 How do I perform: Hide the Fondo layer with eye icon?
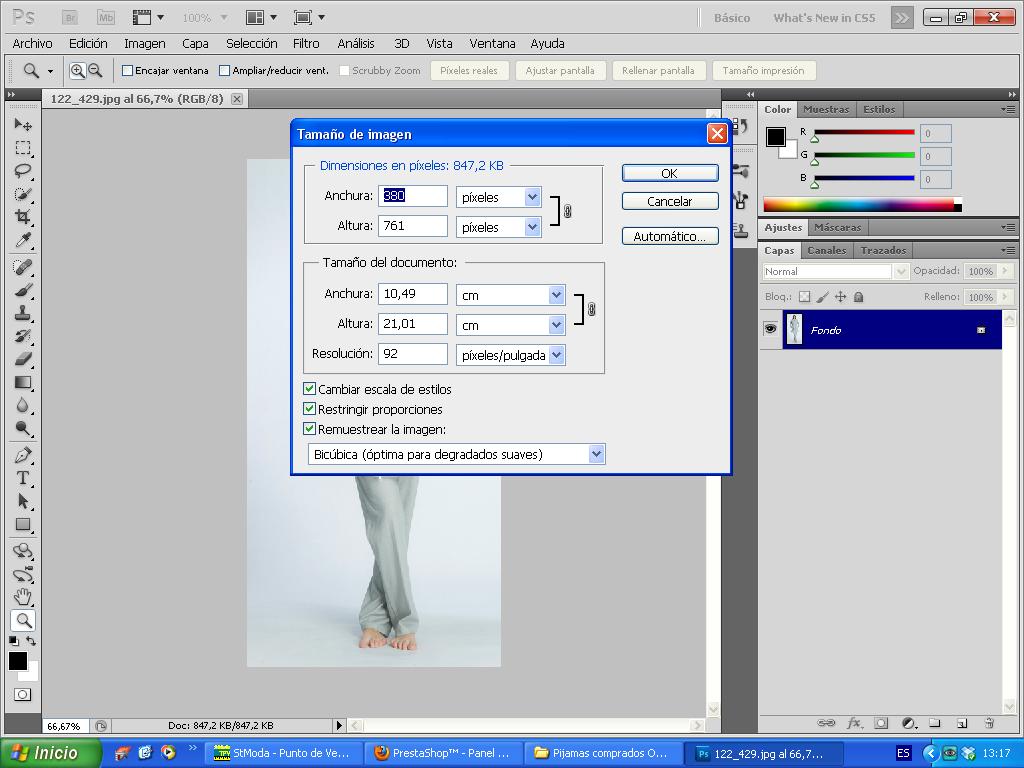pyautogui.click(x=770, y=330)
